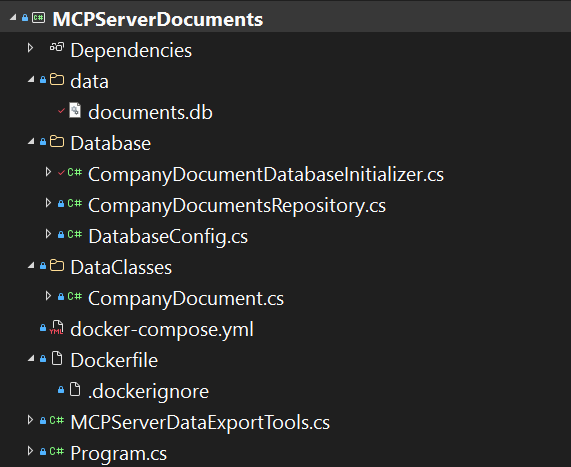Viewport: 571px width, 467px height.
Task: Expand CompanyDocumentsRepository.cs members arrow
Action: [x=48, y=203]
